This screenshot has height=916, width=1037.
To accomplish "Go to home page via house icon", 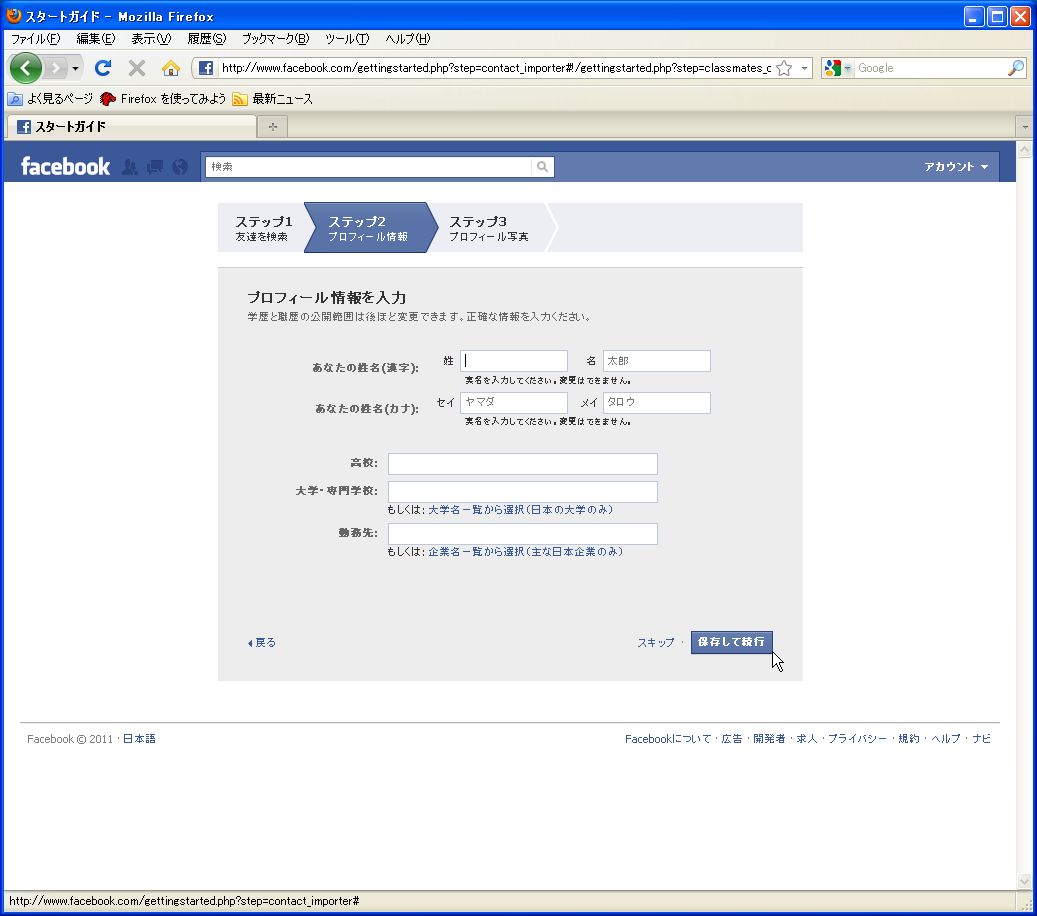I will pos(171,68).
